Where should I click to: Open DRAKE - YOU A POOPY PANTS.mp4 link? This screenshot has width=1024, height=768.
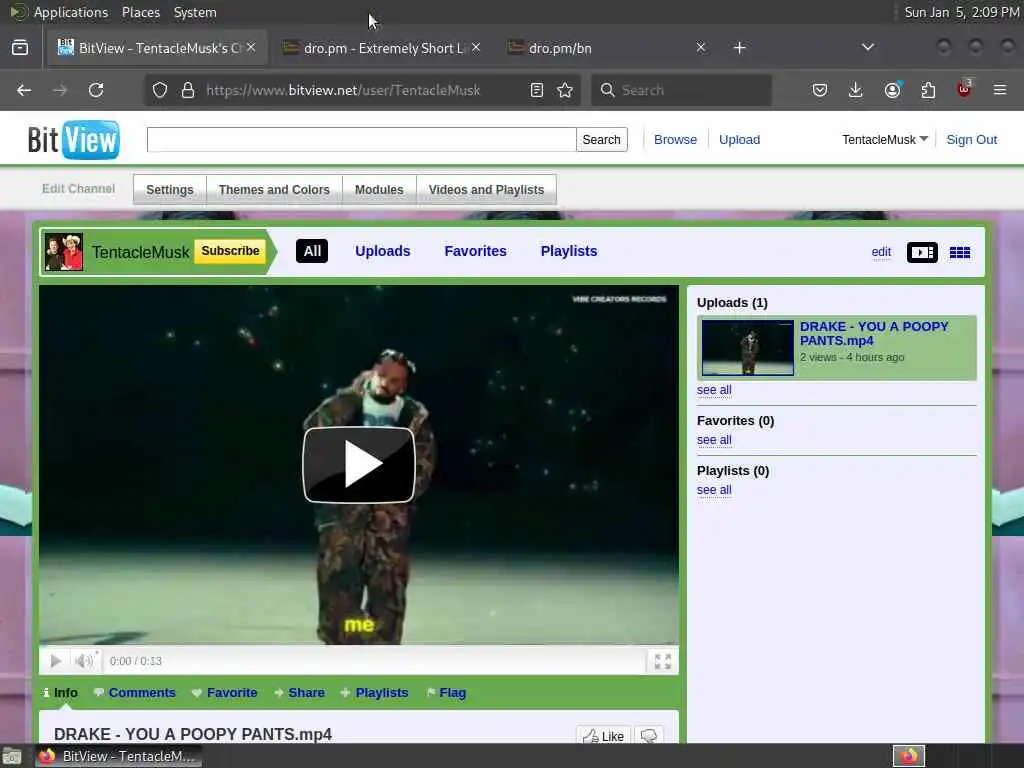874,334
